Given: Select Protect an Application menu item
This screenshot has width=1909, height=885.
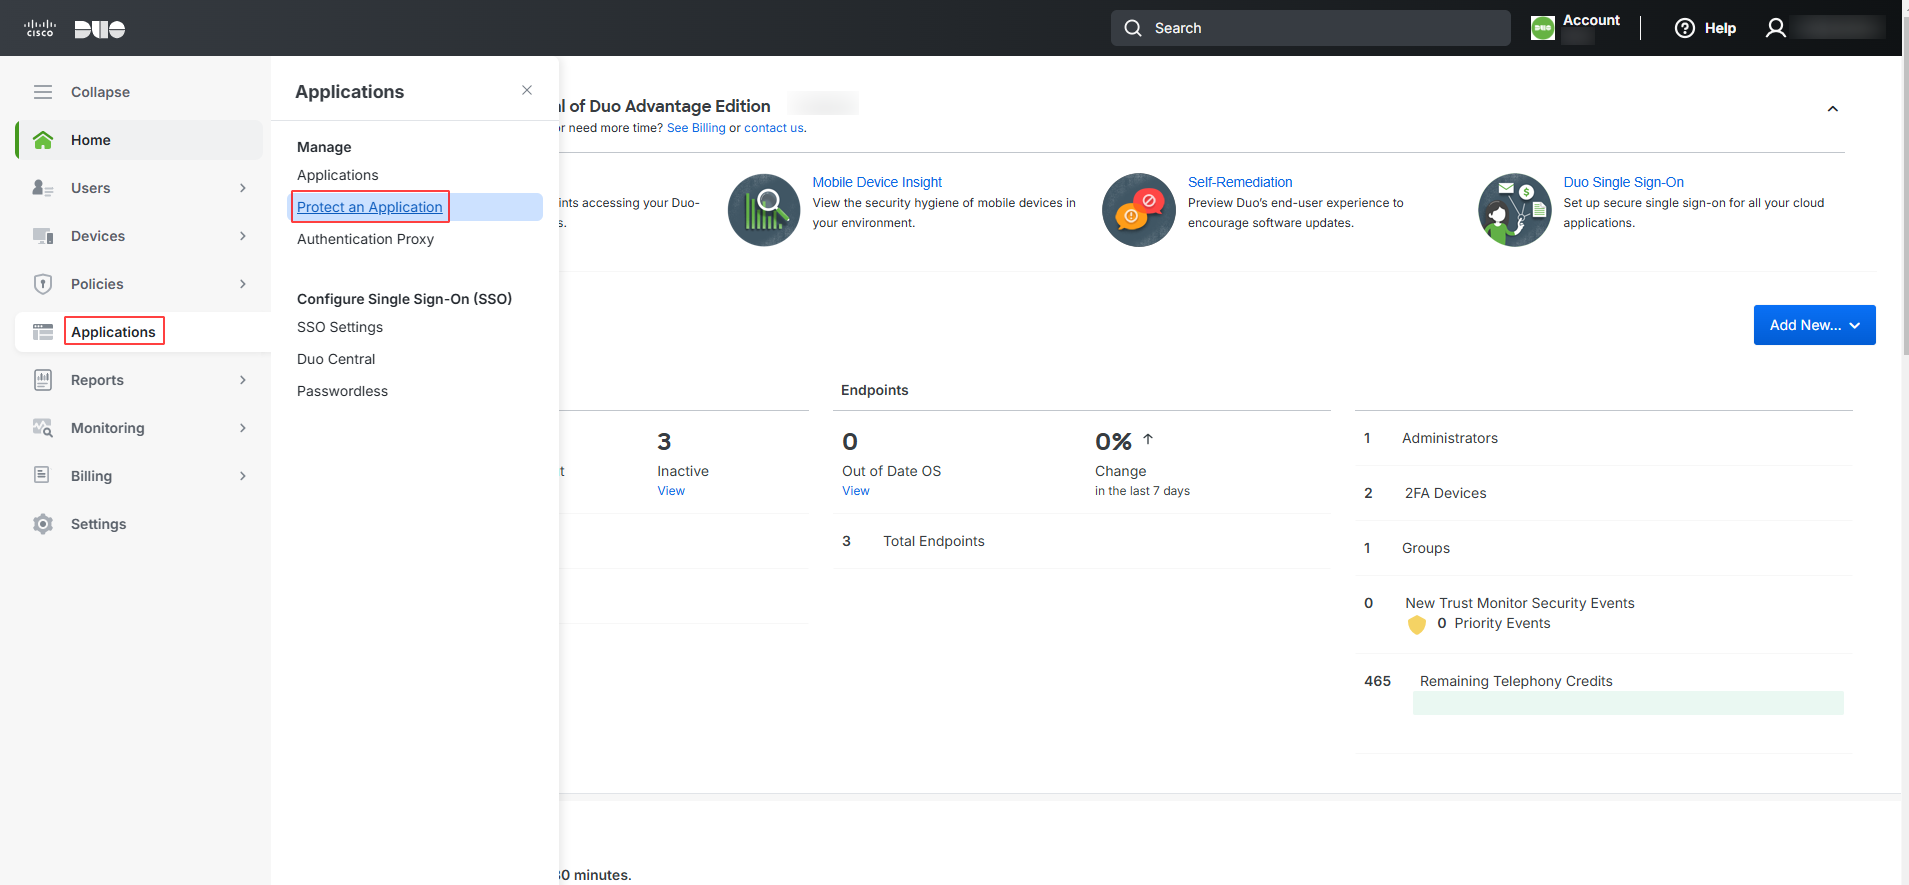Looking at the screenshot, I should click(x=370, y=207).
